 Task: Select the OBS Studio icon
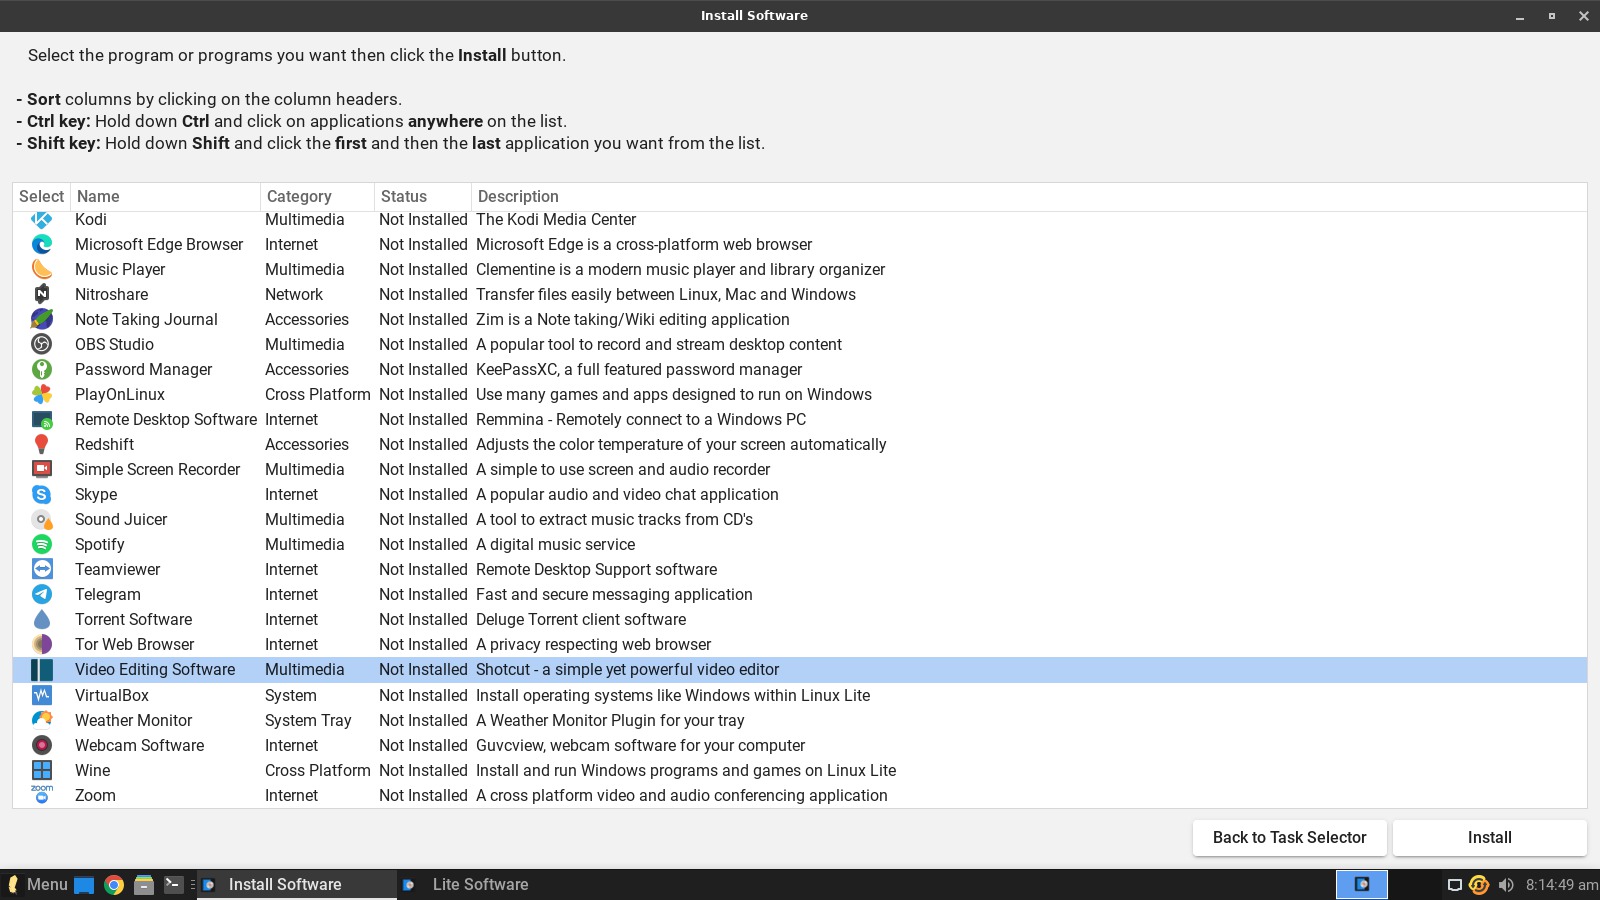point(42,344)
